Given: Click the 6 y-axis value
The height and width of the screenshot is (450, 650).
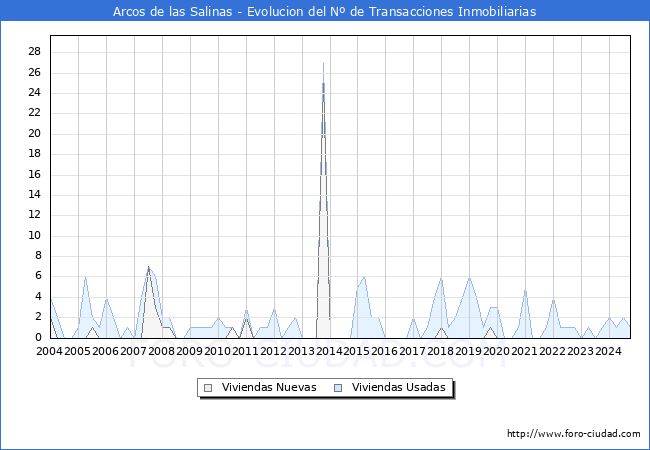Looking at the screenshot, I should [39, 276].
